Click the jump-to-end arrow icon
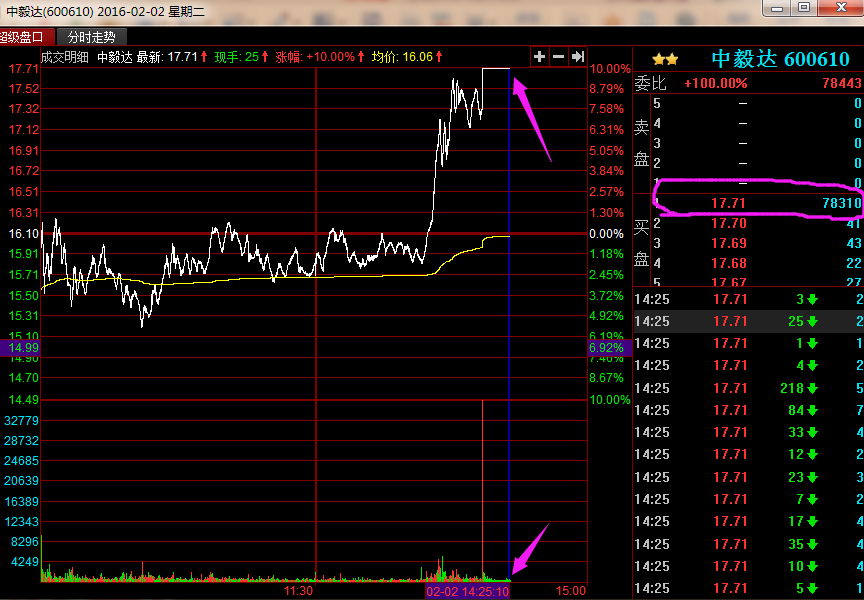 point(577,57)
